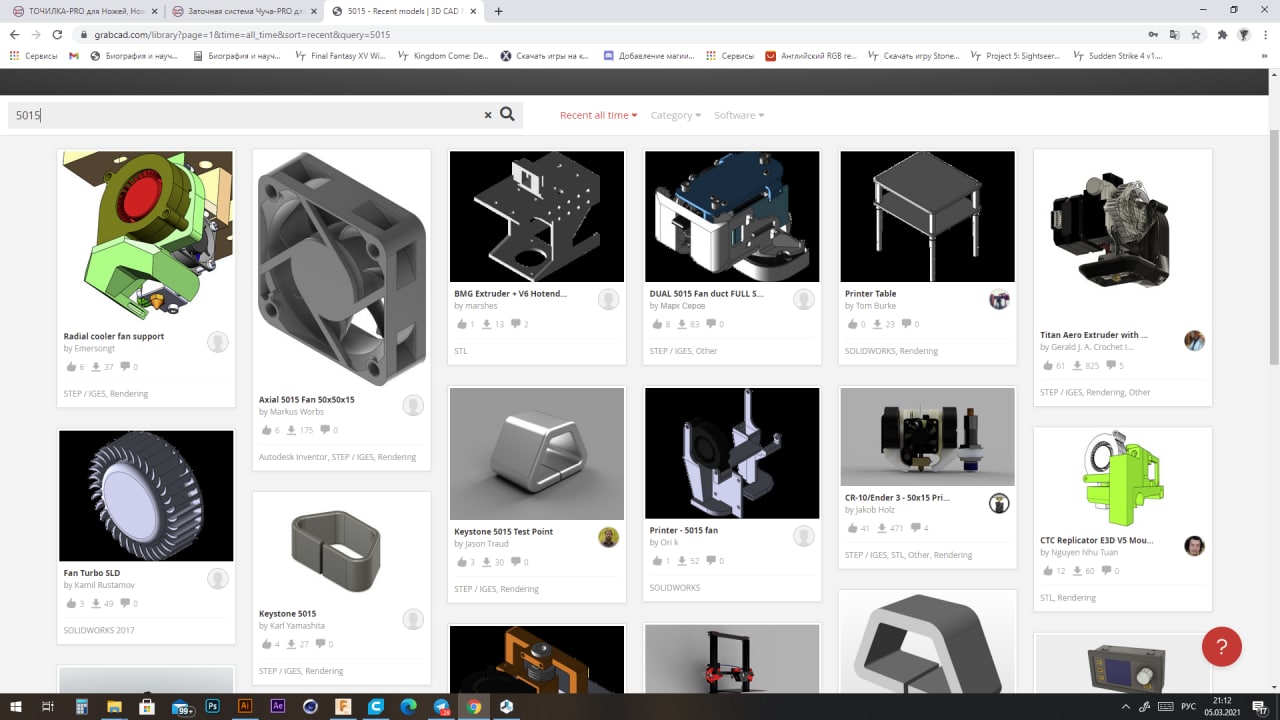Click Gerald Crochet's avatar on Titan Aero card
The width and height of the screenshot is (1280, 720).
[1194, 340]
